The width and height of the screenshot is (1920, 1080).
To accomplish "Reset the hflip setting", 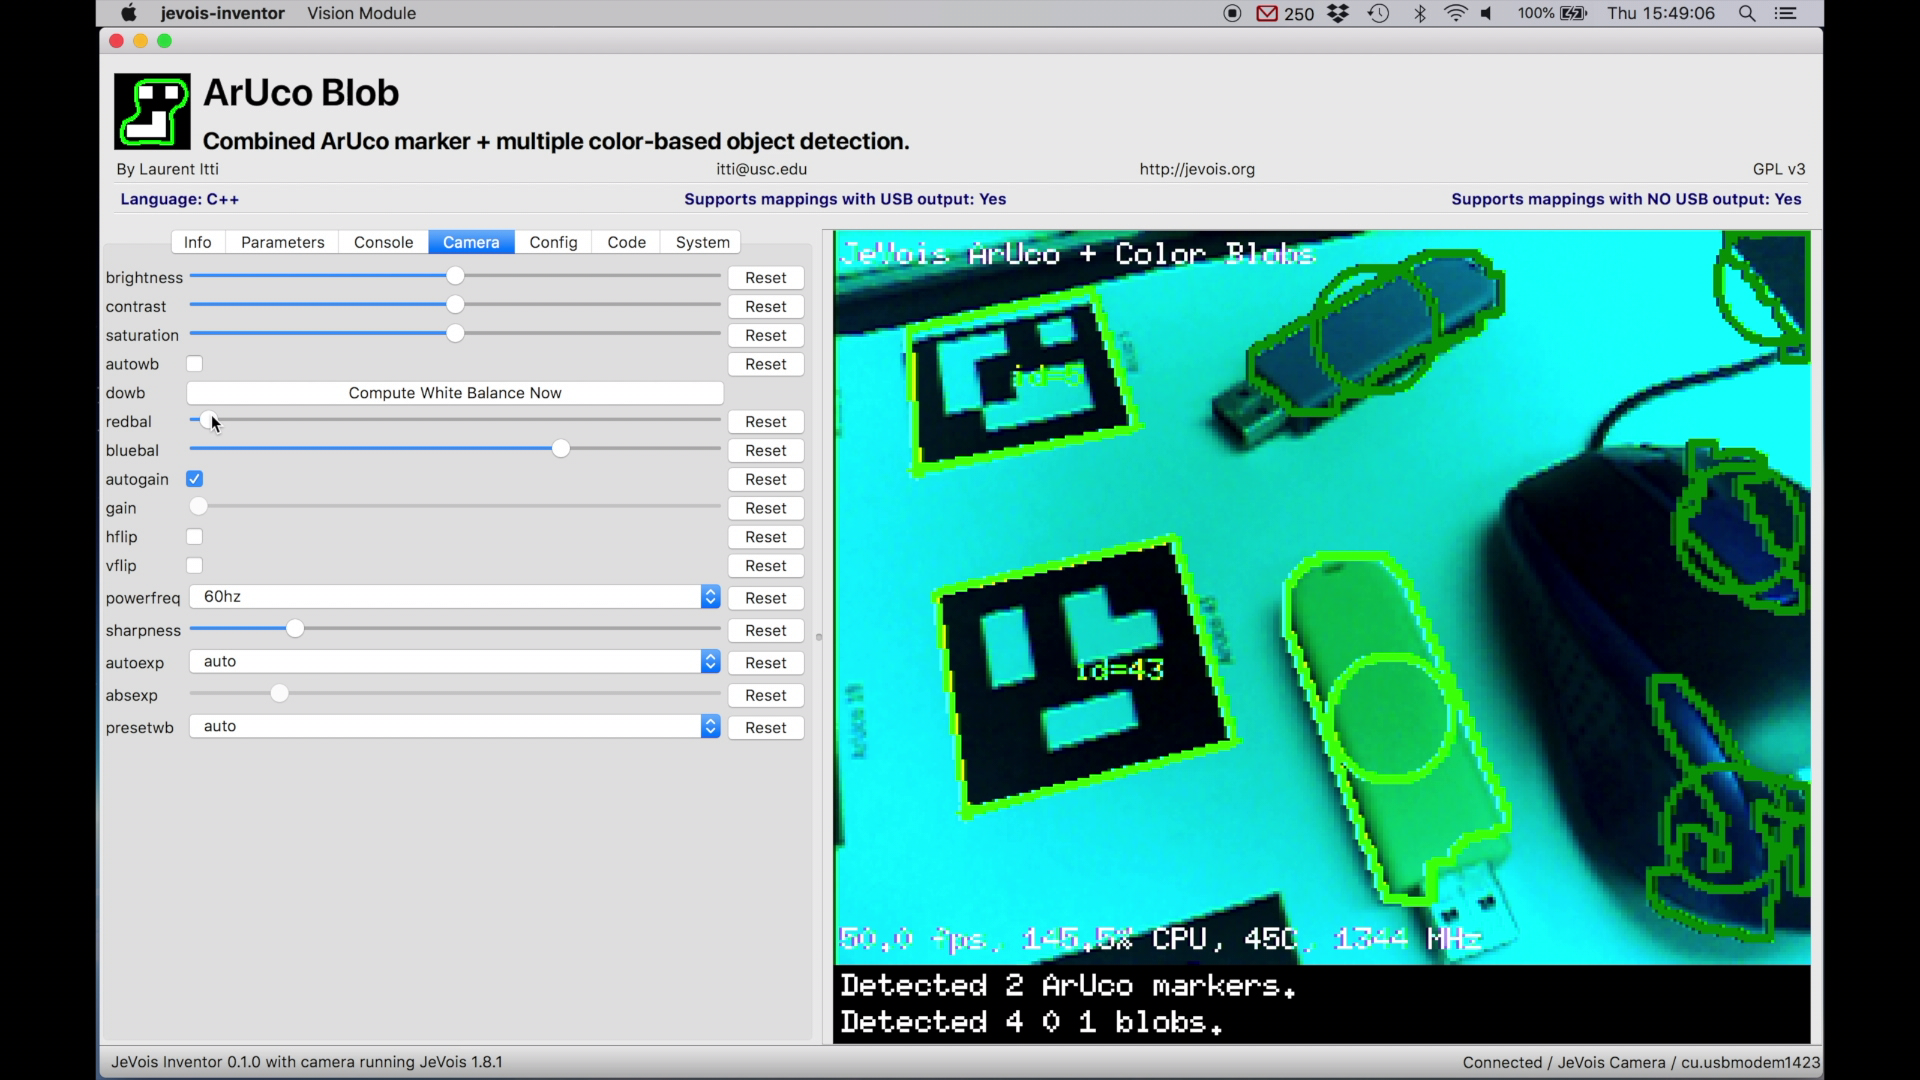I will tap(766, 538).
